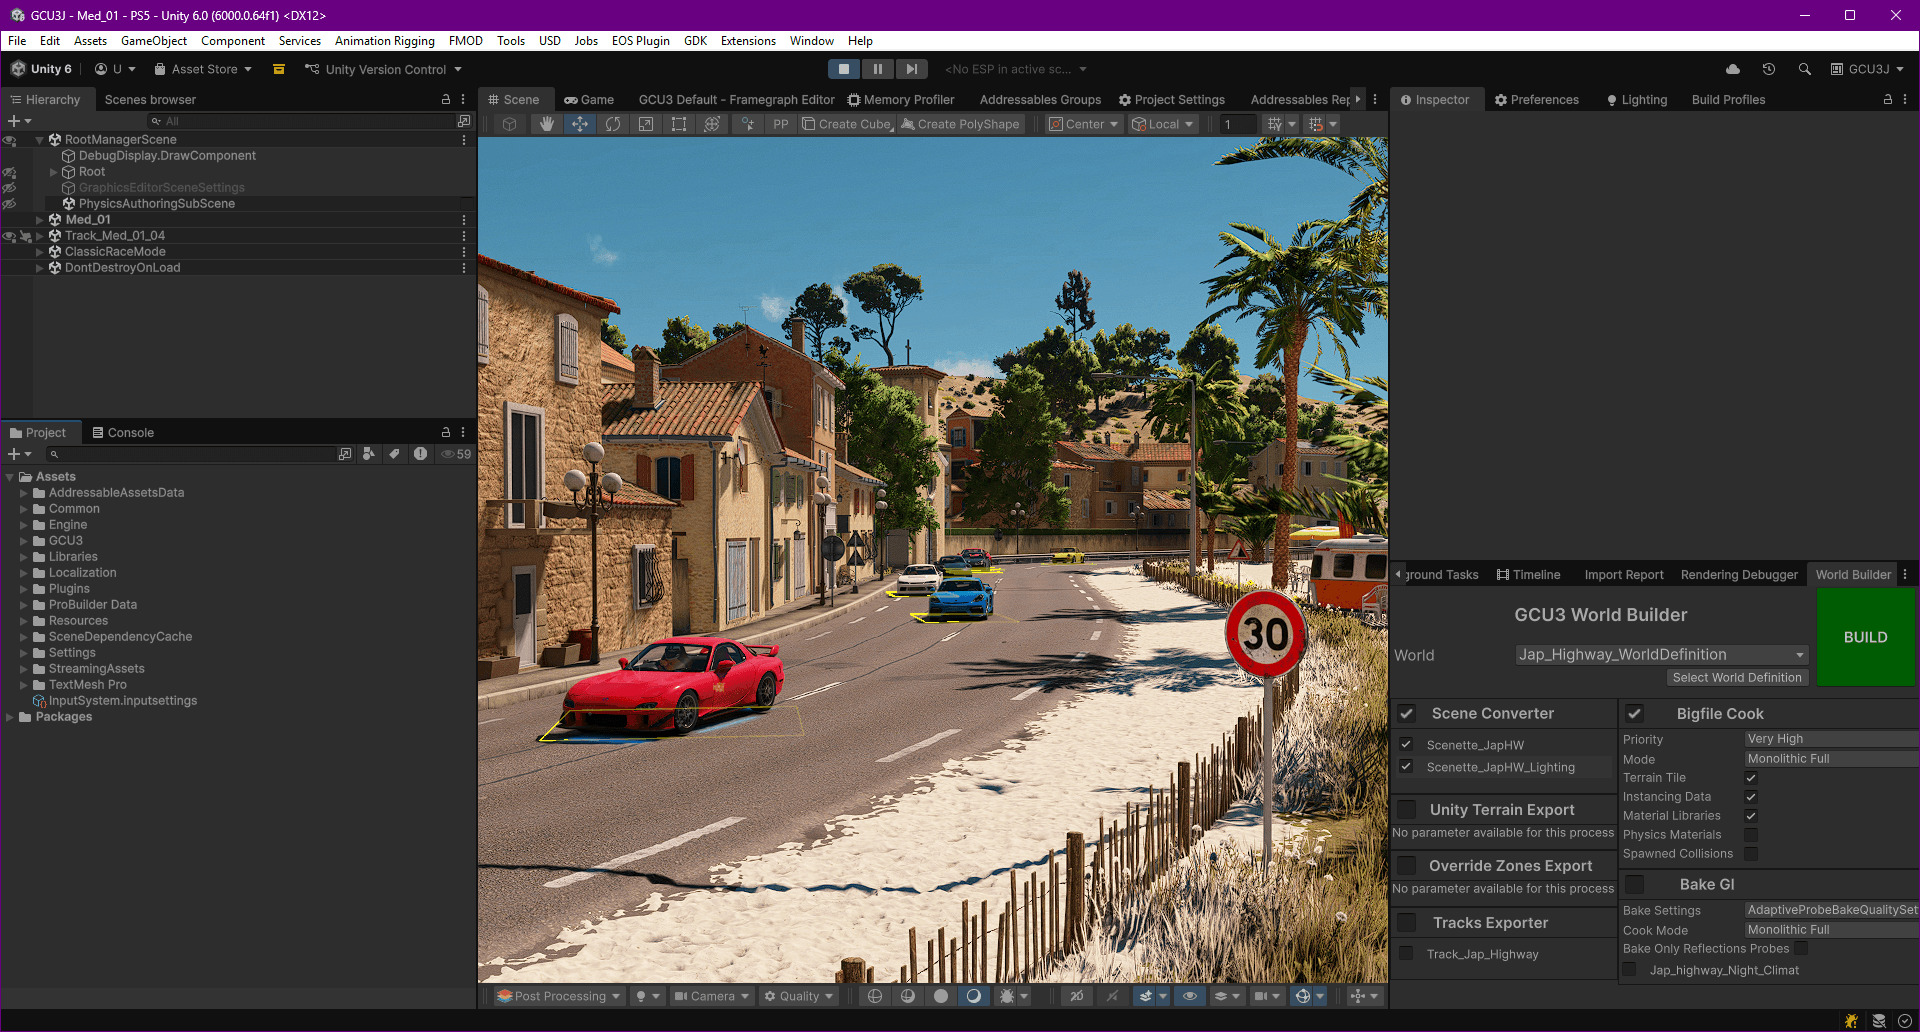The width and height of the screenshot is (1920, 1032).
Task: Click console error filter icon in Project panel
Action: pyautogui.click(x=421, y=454)
